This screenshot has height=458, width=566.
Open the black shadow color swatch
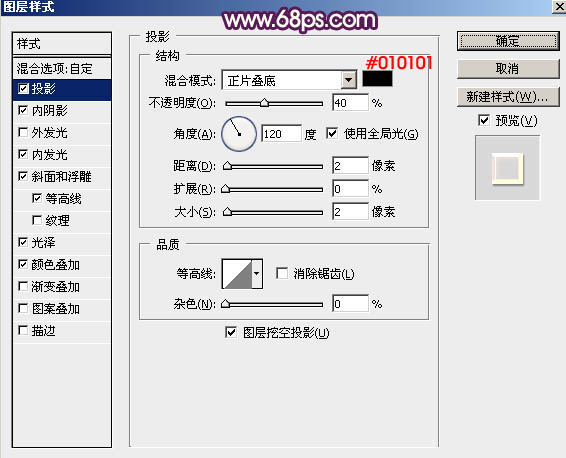point(377,79)
